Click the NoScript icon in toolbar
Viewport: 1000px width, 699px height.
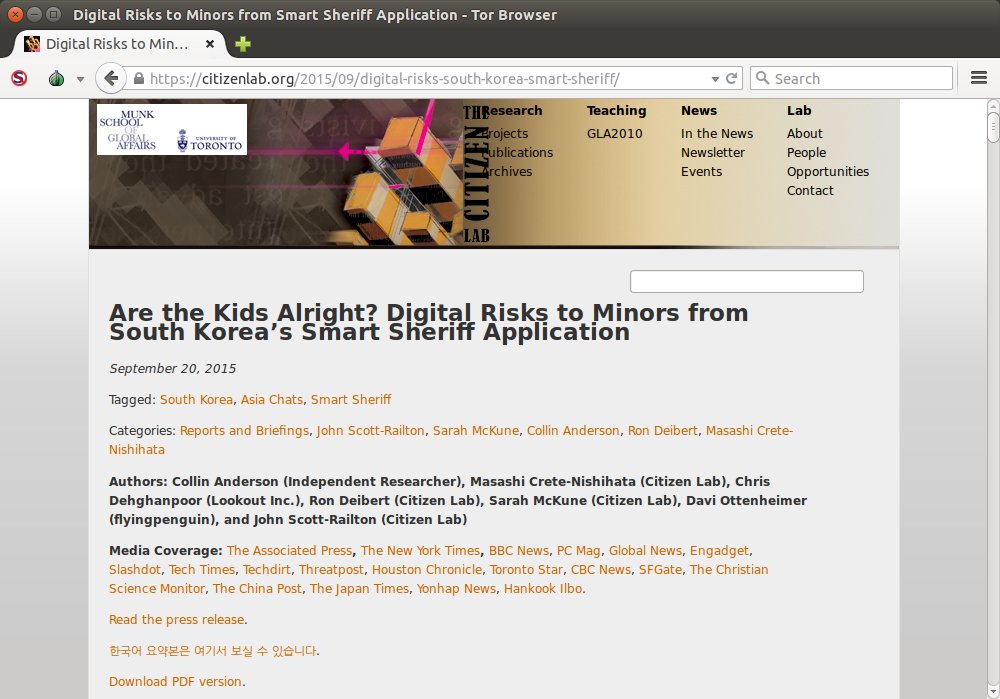(19, 78)
